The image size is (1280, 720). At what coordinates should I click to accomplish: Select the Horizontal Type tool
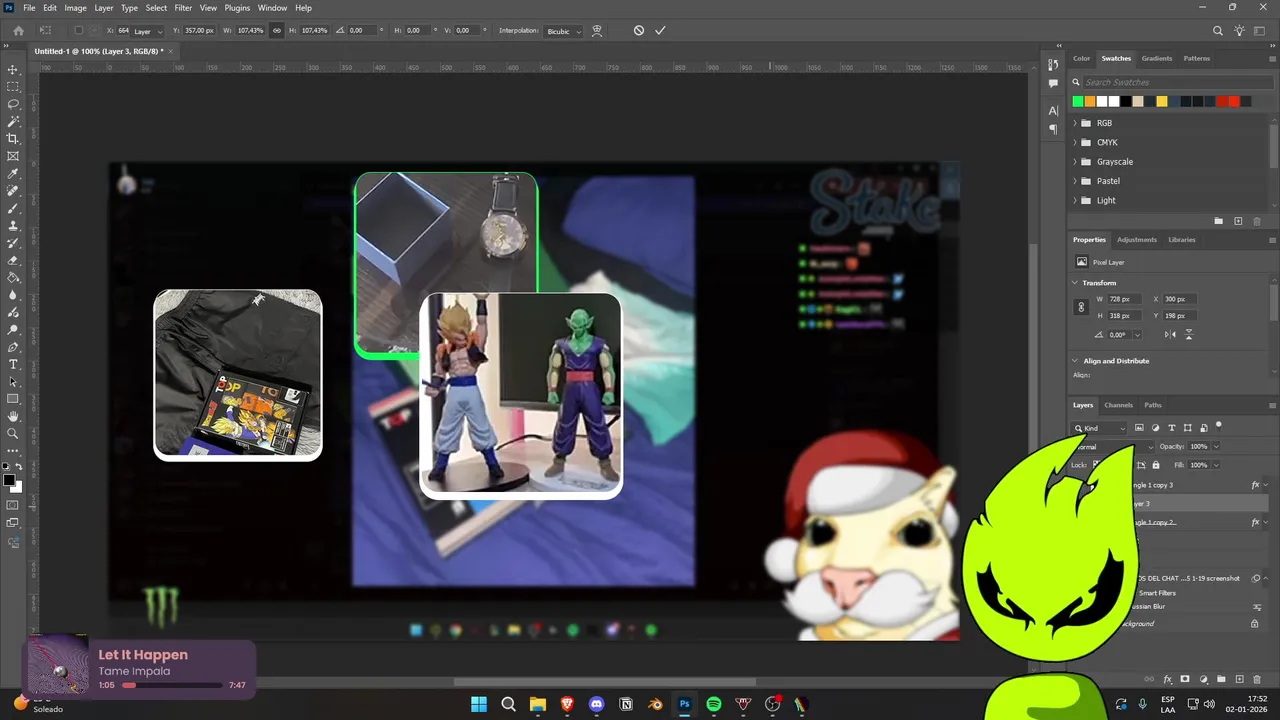click(13, 364)
